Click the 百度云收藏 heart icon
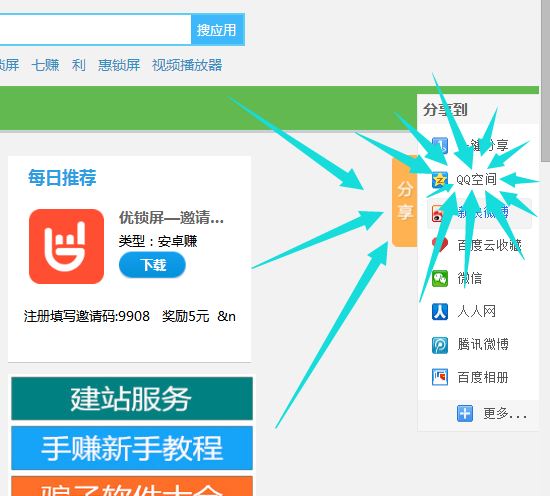Viewport: 550px width, 496px height. coord(440,245)
